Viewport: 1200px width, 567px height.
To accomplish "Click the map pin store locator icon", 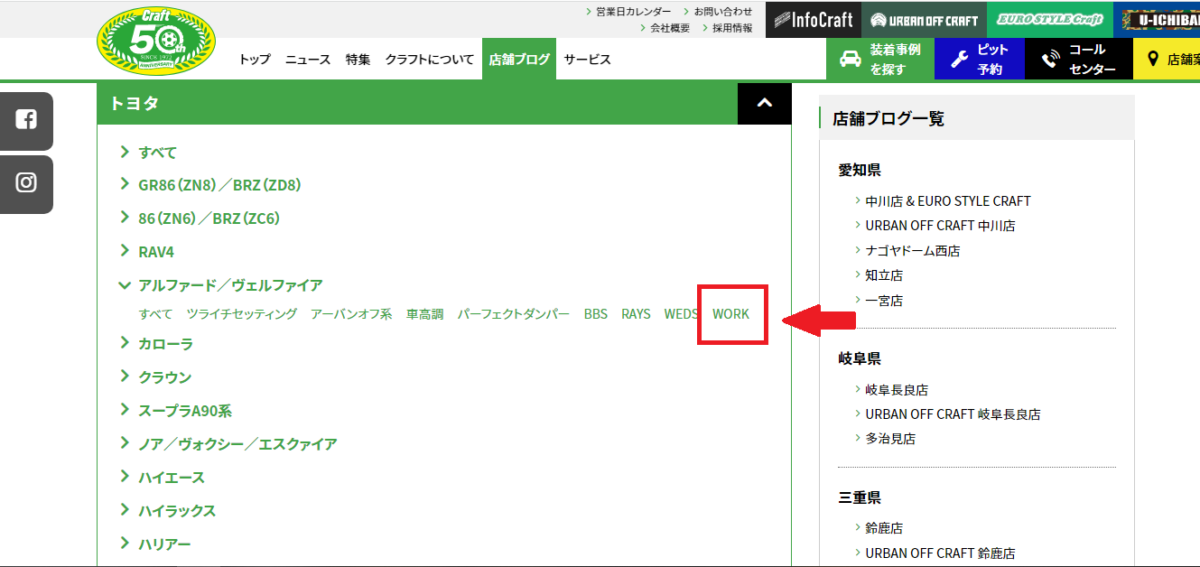I will click(x=1153, y=59).
